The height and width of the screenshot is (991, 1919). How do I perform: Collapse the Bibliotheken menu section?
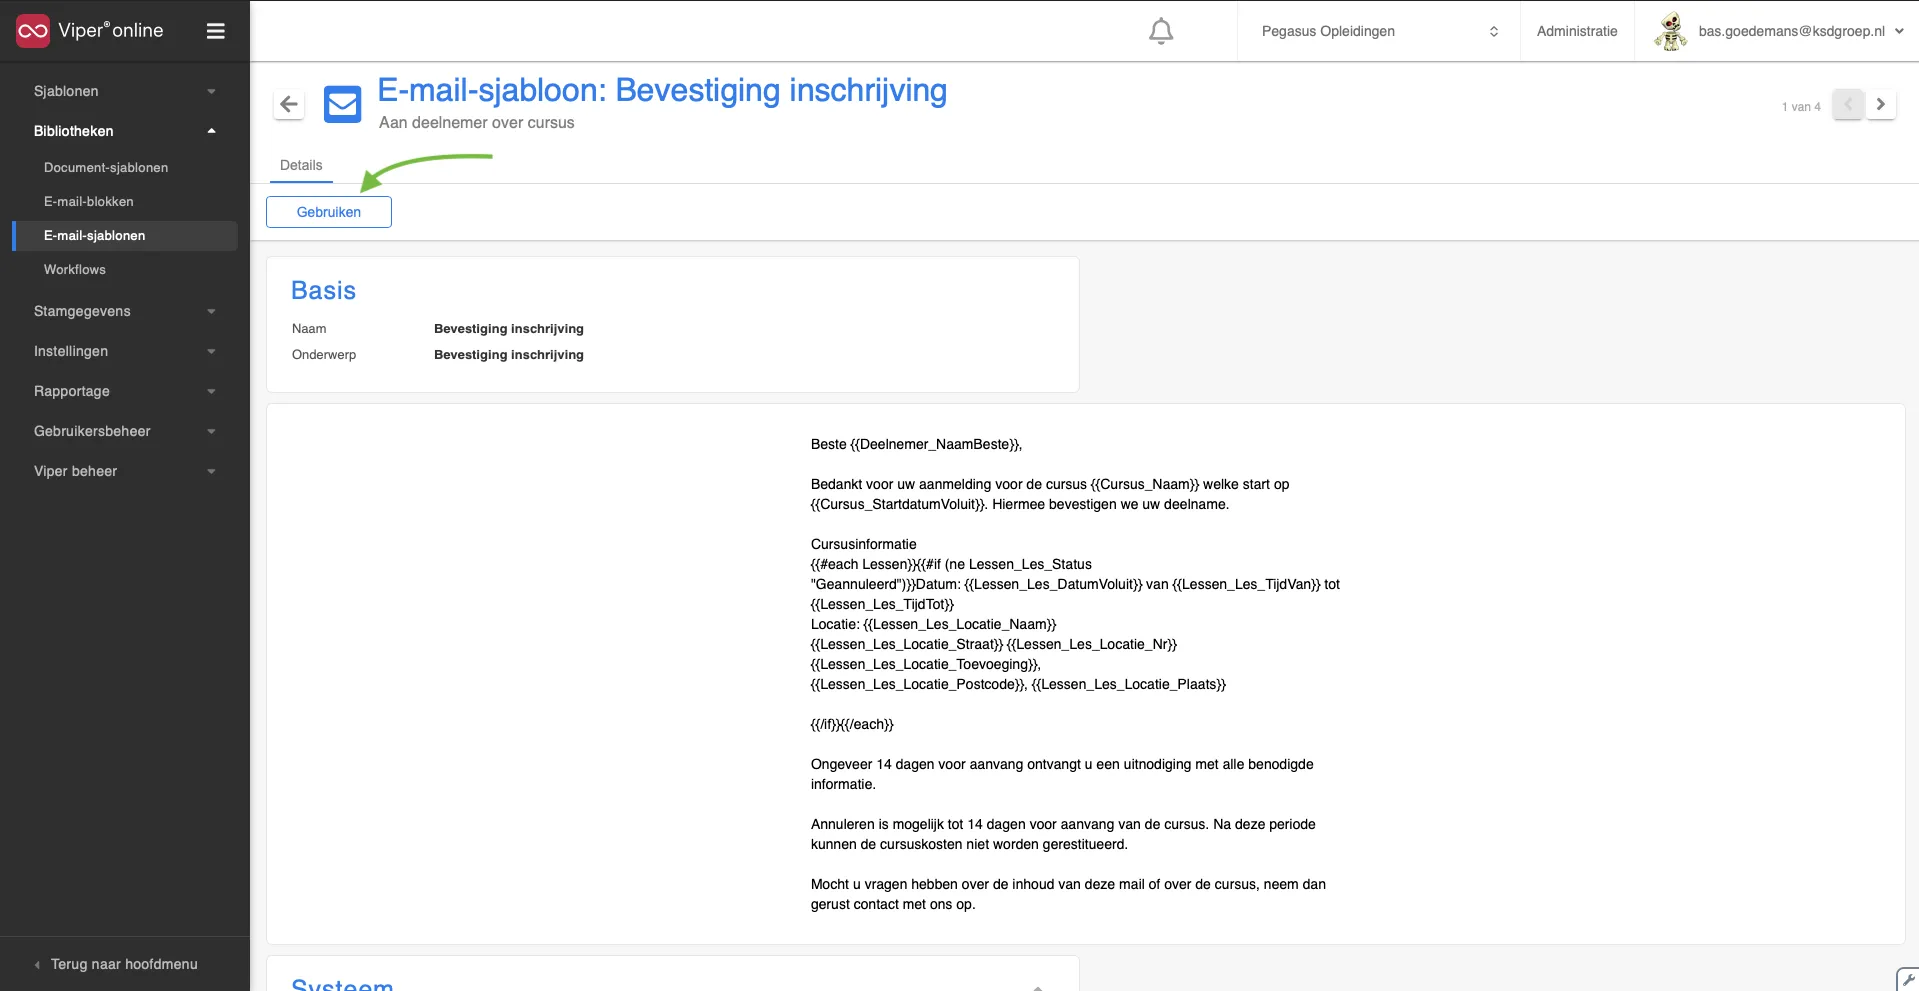(x=124, y=131)
